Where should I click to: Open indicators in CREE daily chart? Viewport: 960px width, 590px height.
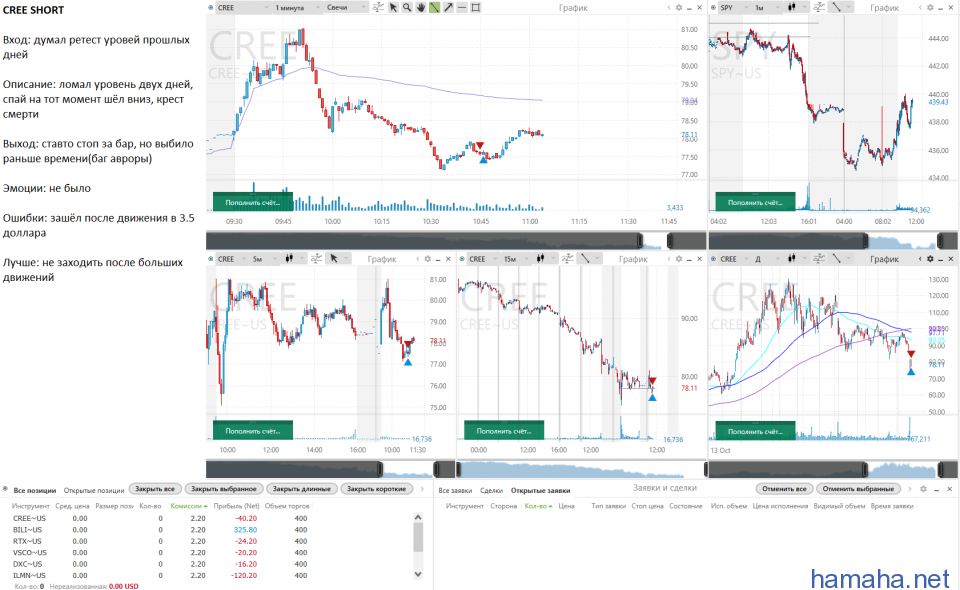[x=819, y=259]
